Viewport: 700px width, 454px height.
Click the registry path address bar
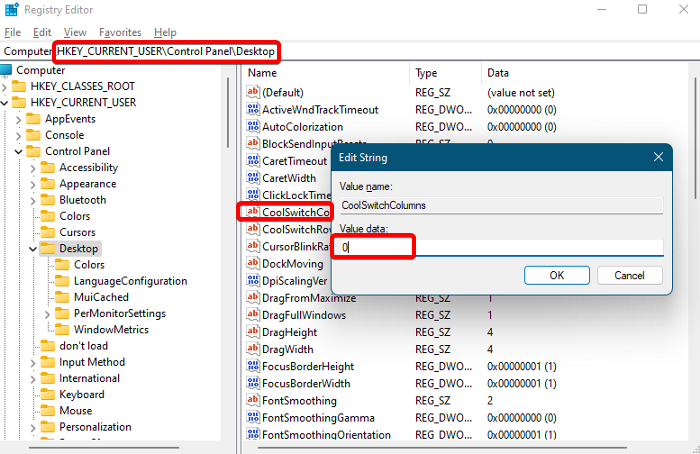[350, 51]
